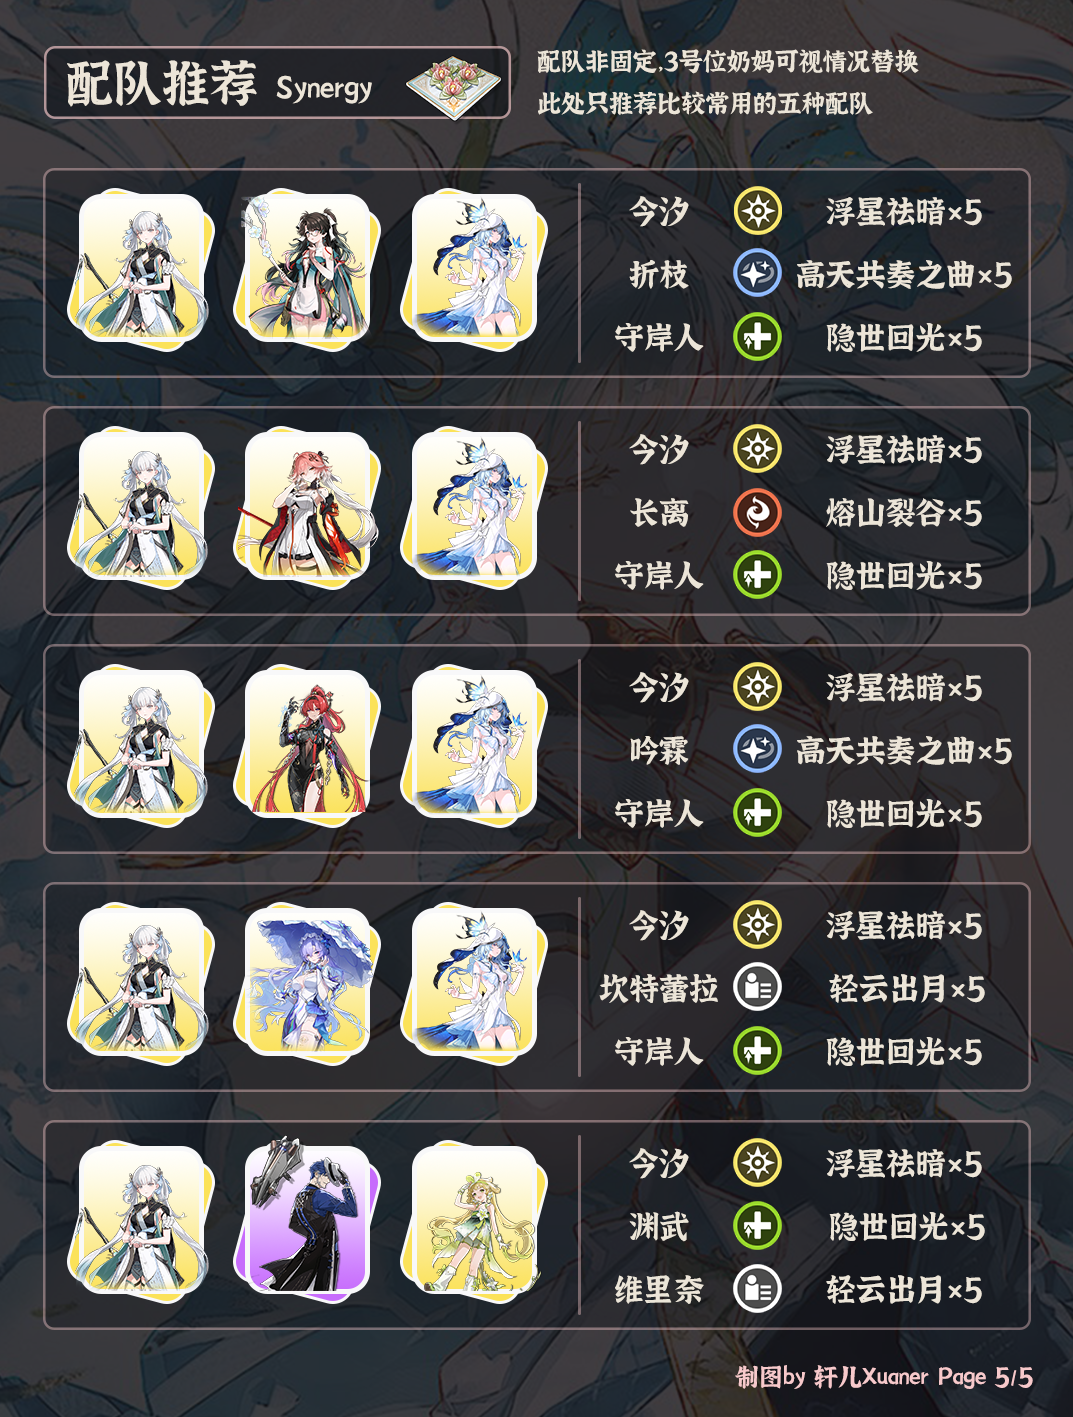Click the green plus icon beside 渊武

coord(757,1226)
